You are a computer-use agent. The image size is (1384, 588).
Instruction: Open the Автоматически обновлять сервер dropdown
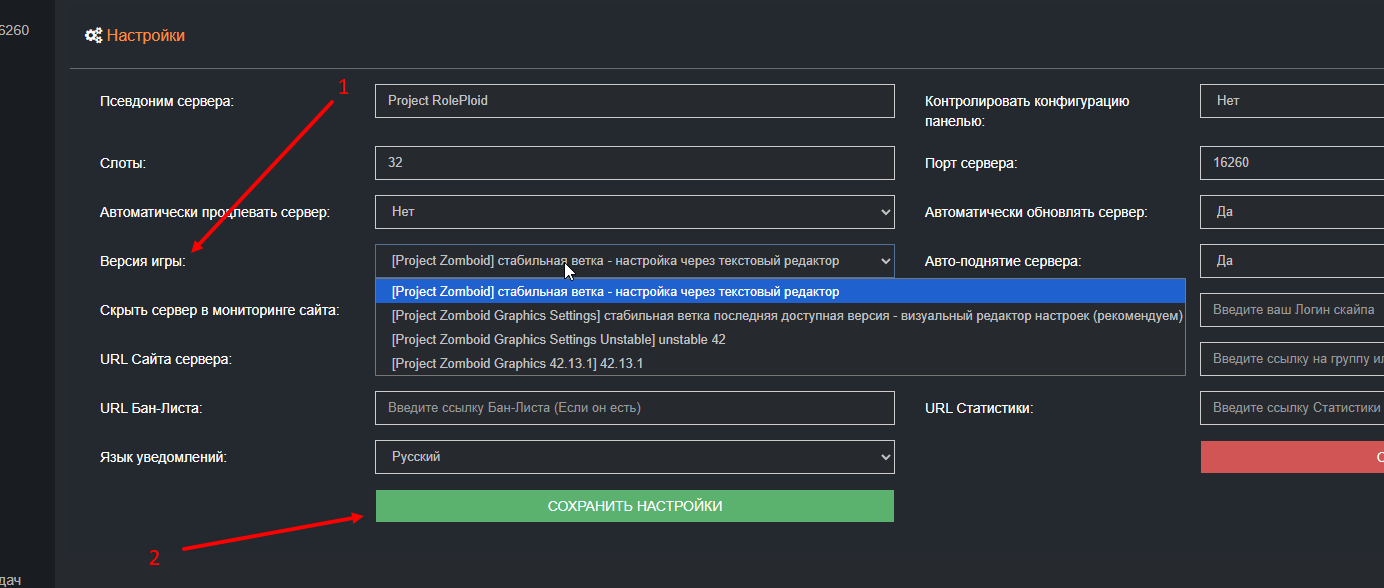(1290, 212)
